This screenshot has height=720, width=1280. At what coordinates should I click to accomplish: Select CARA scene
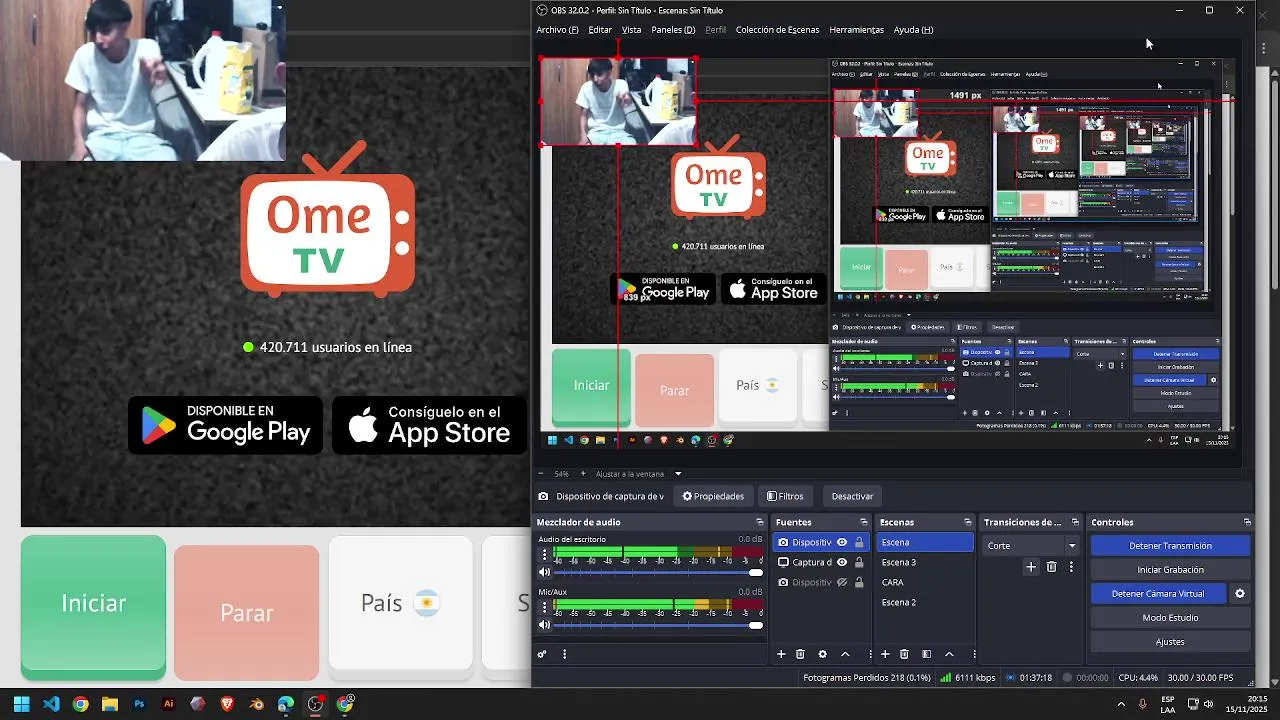(924, 582)
